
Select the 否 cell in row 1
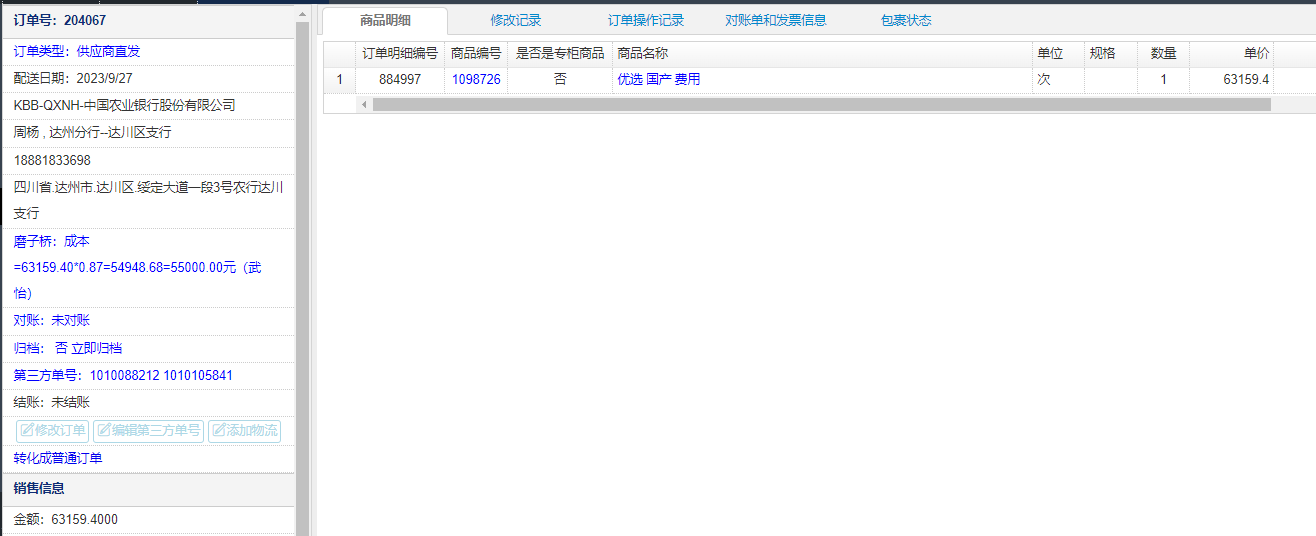pos(560,79)
